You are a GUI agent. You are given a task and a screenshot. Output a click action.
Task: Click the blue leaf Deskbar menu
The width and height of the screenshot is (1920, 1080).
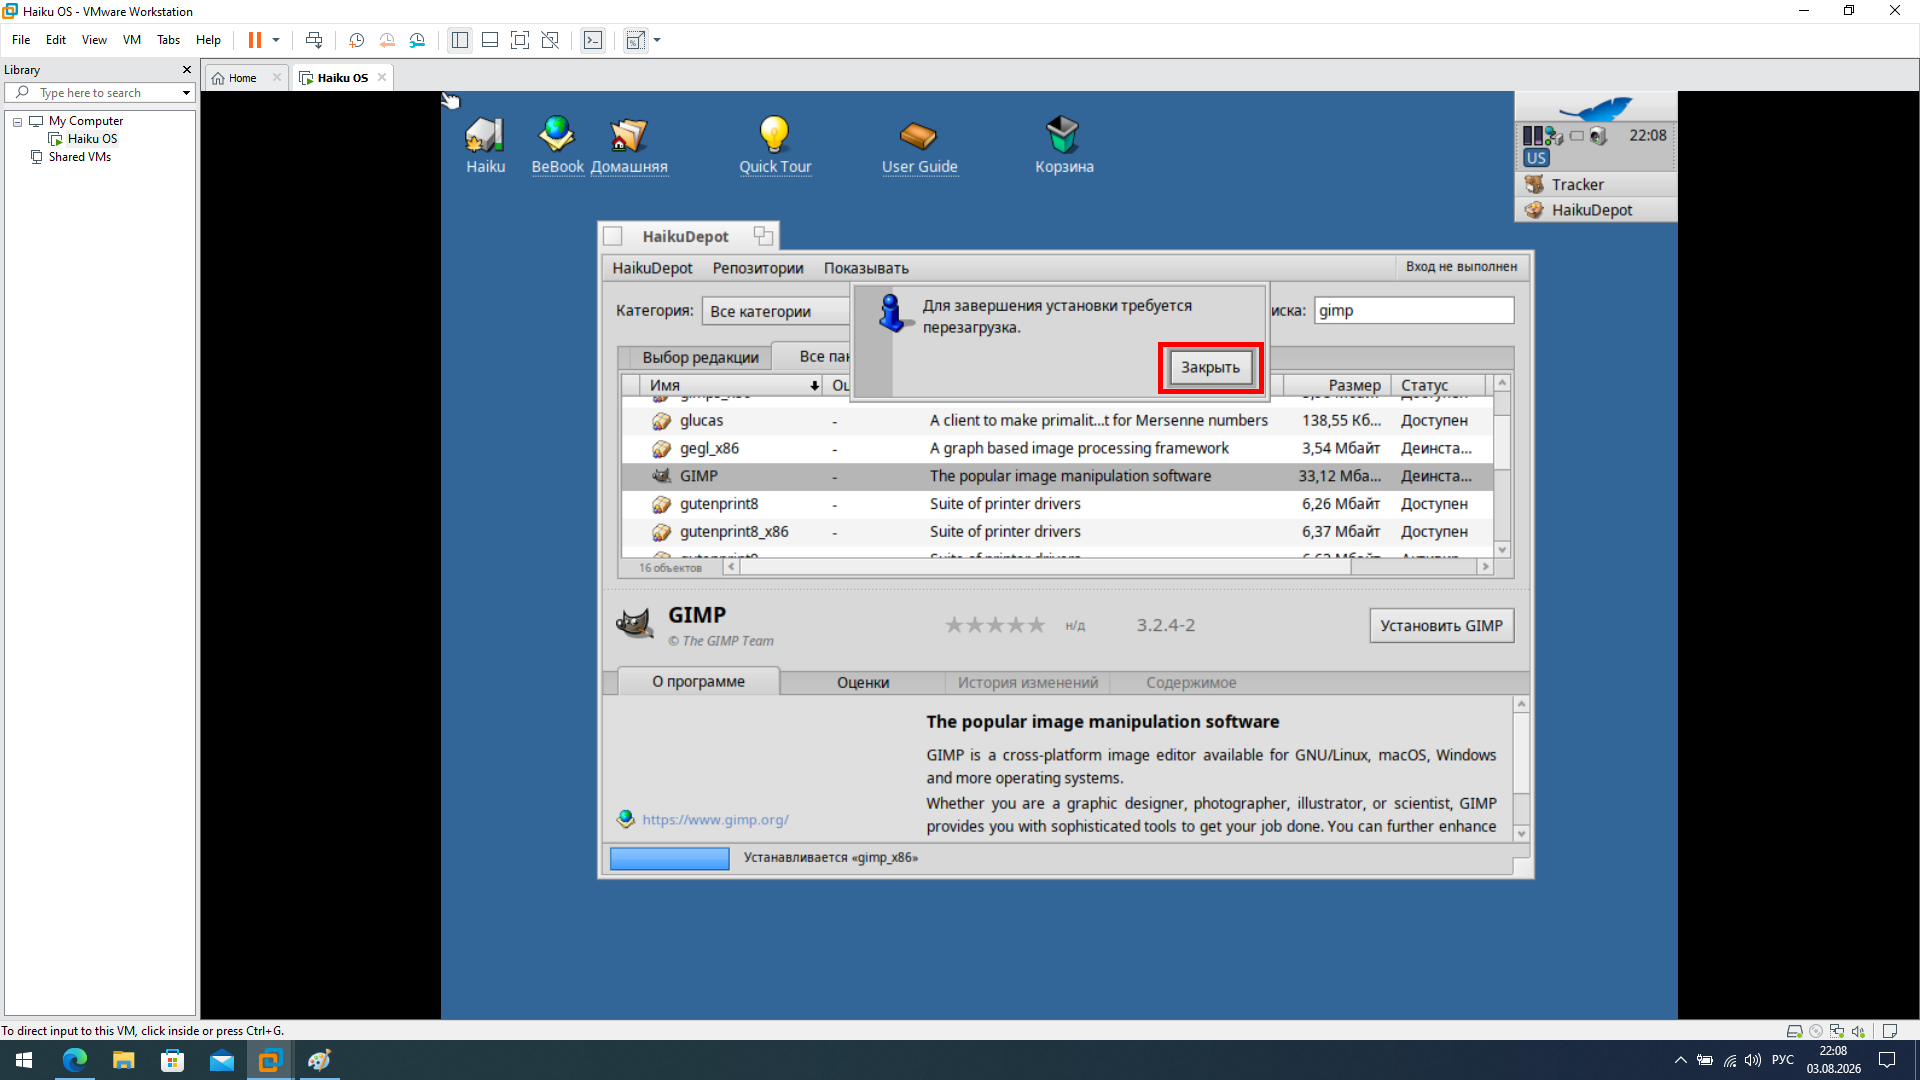[x=1596, y=107]
